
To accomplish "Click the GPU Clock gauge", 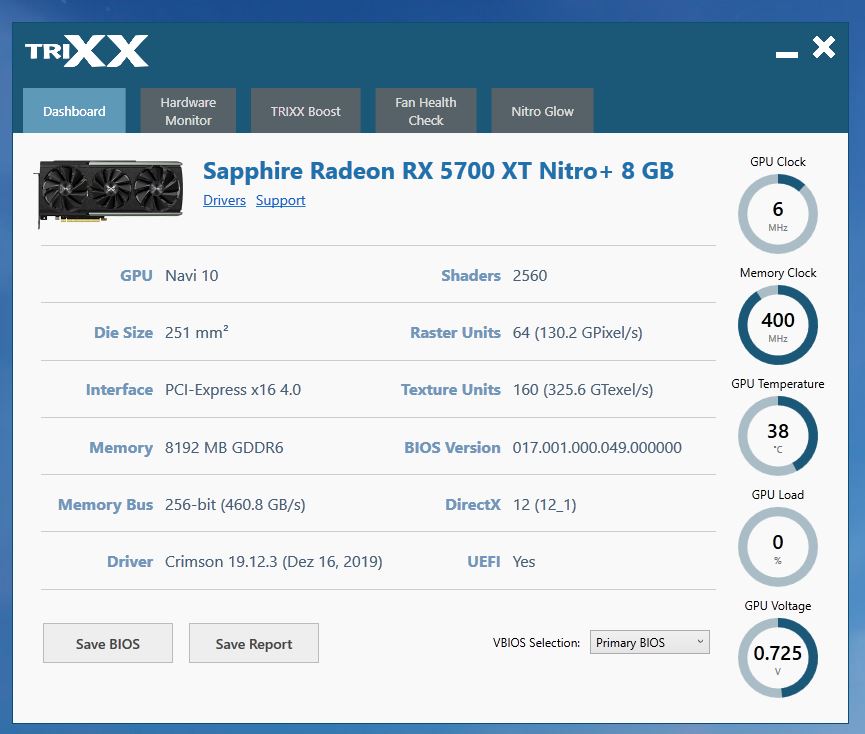I will coord(778,214).
